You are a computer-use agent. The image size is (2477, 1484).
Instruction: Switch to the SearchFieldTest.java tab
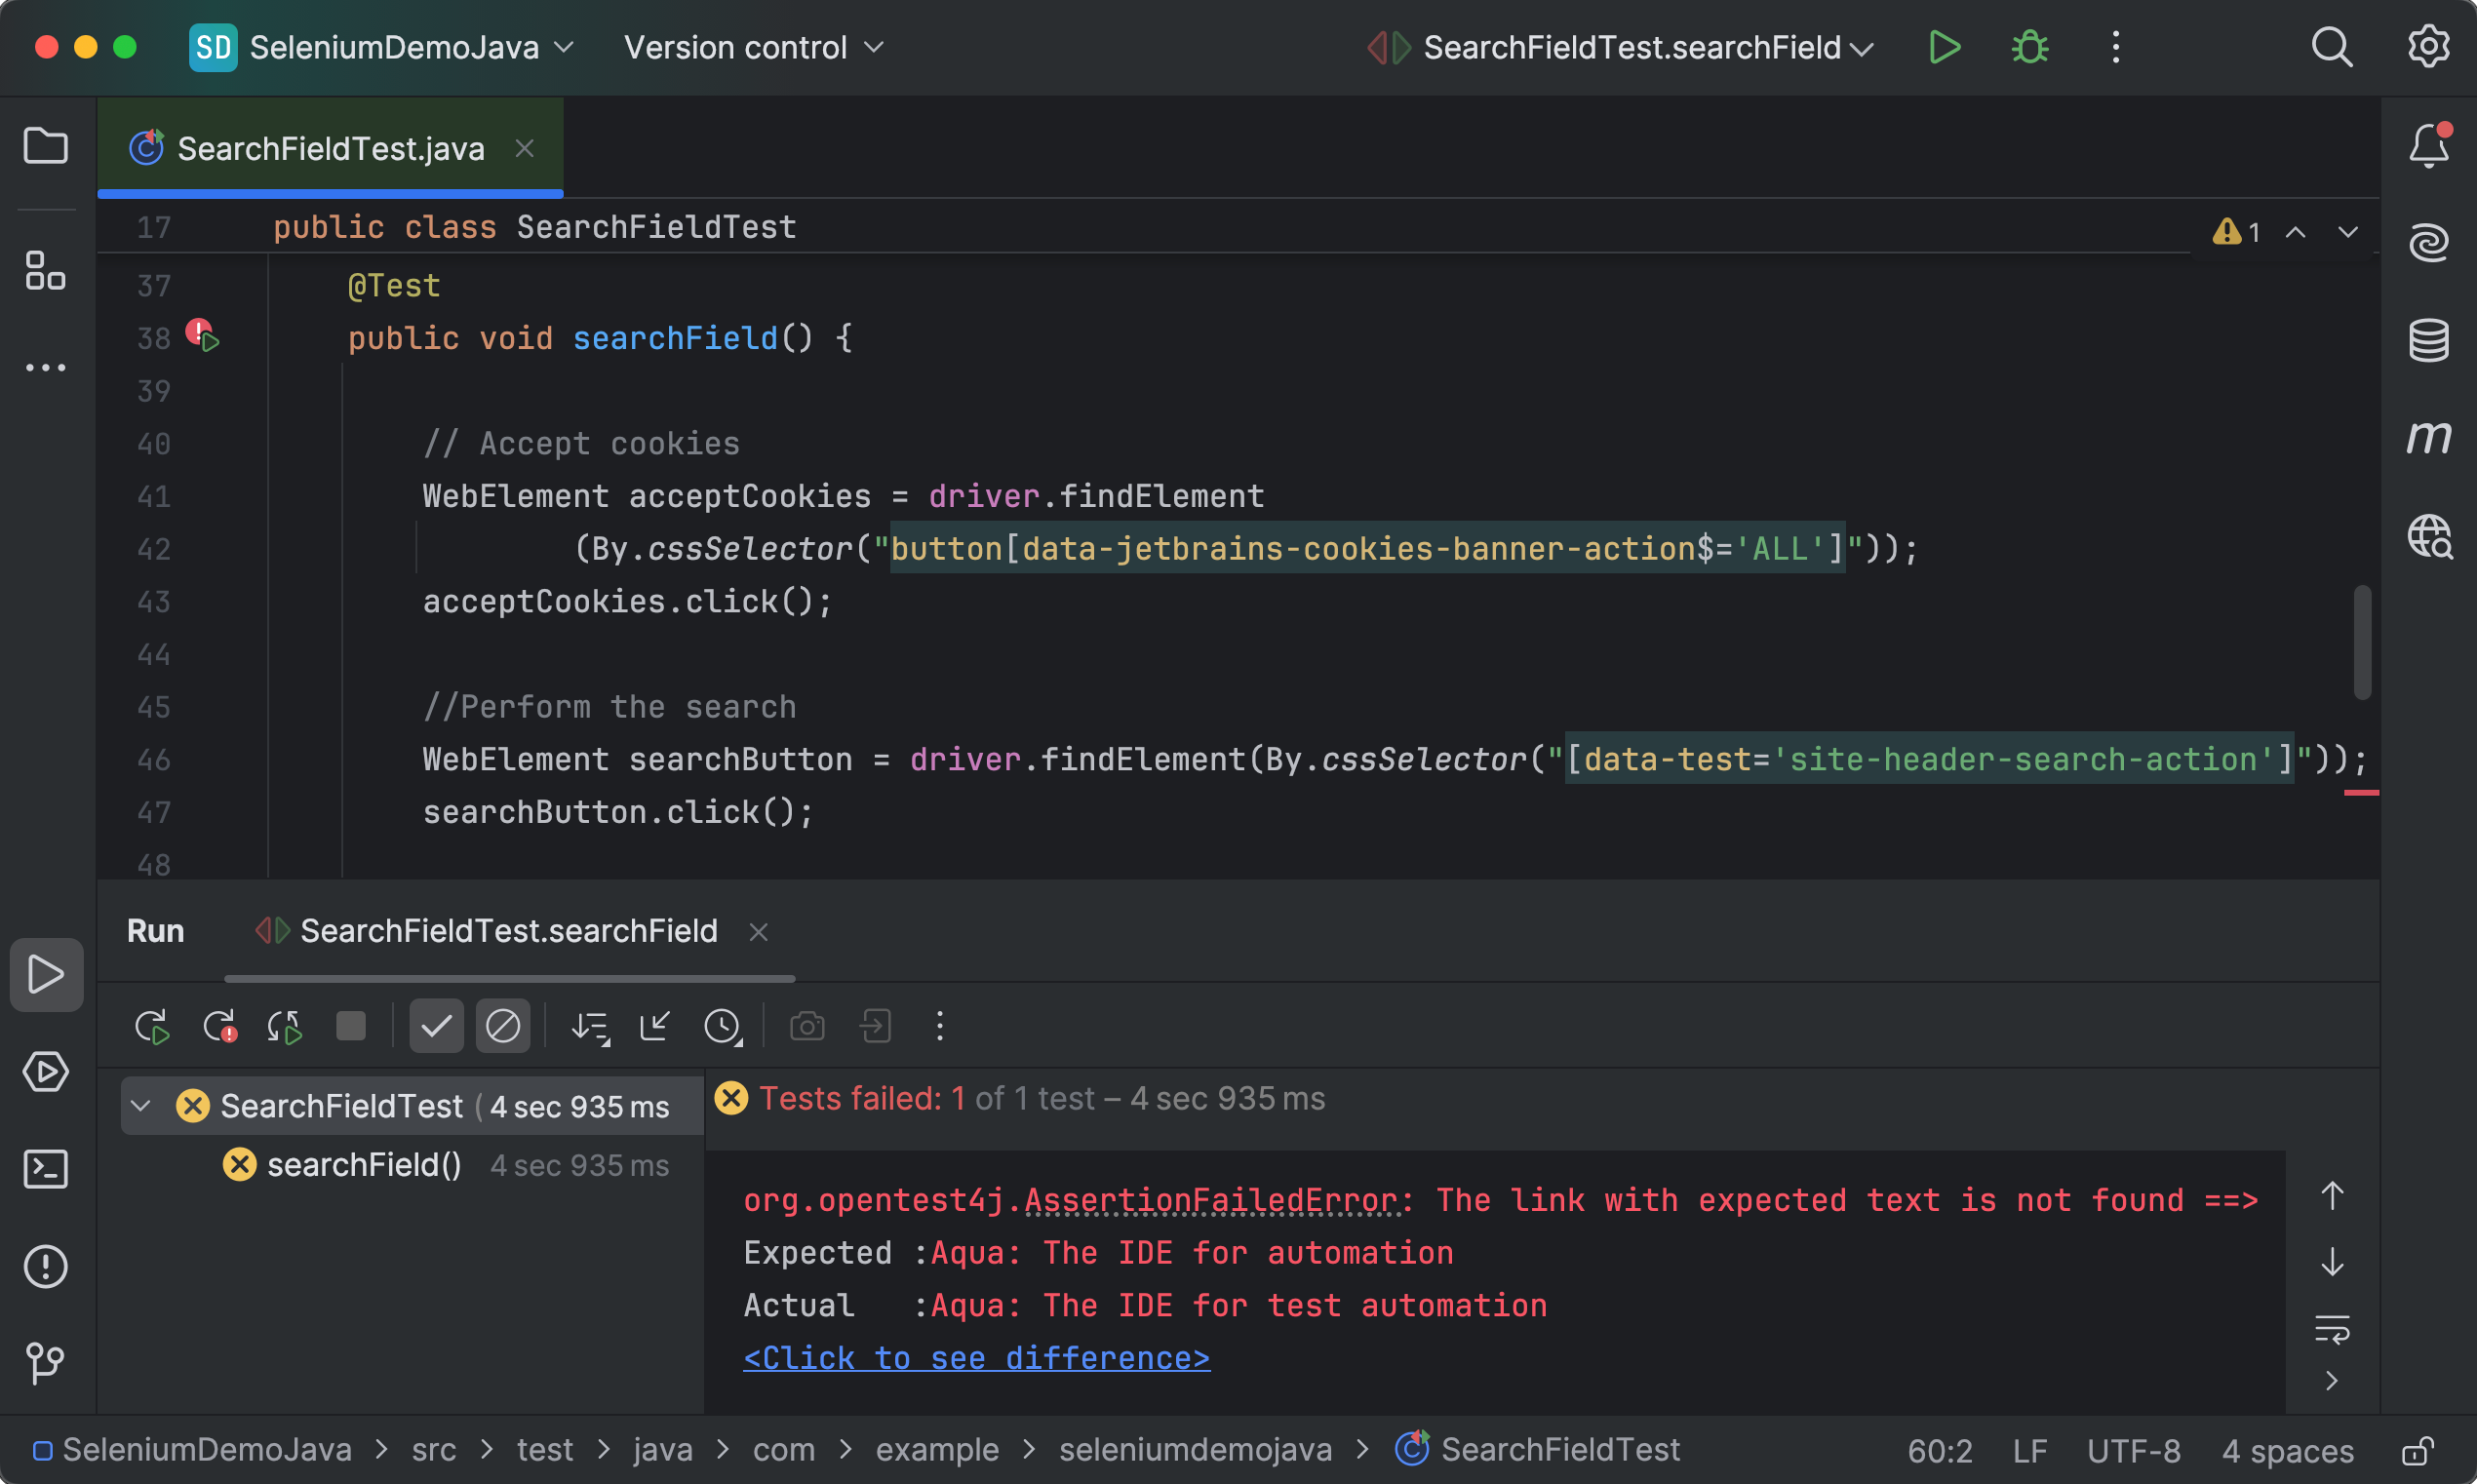click(x=330, y=147)
